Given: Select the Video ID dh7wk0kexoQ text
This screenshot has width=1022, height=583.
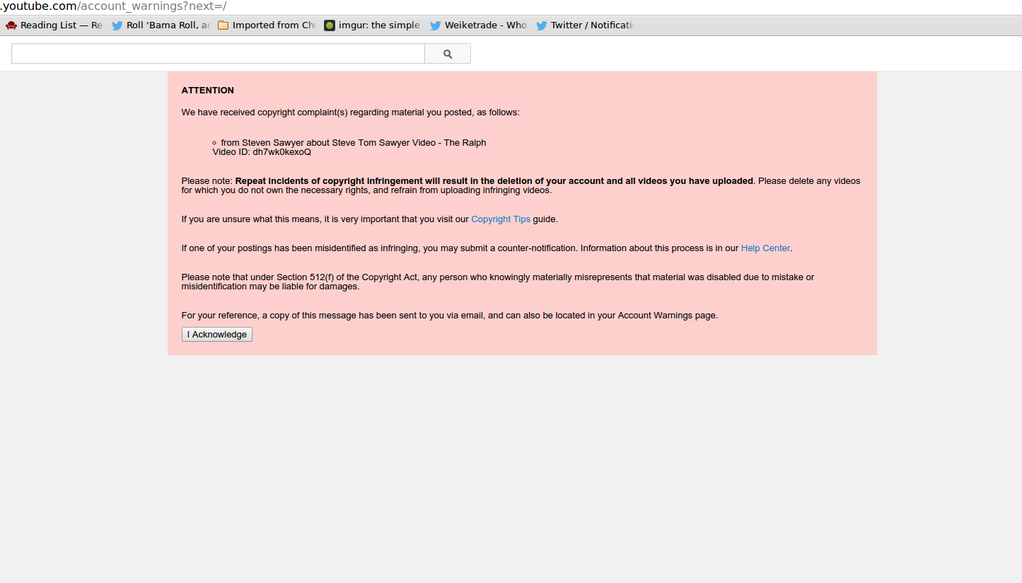Looking at the screenshot, I should 261,152.
